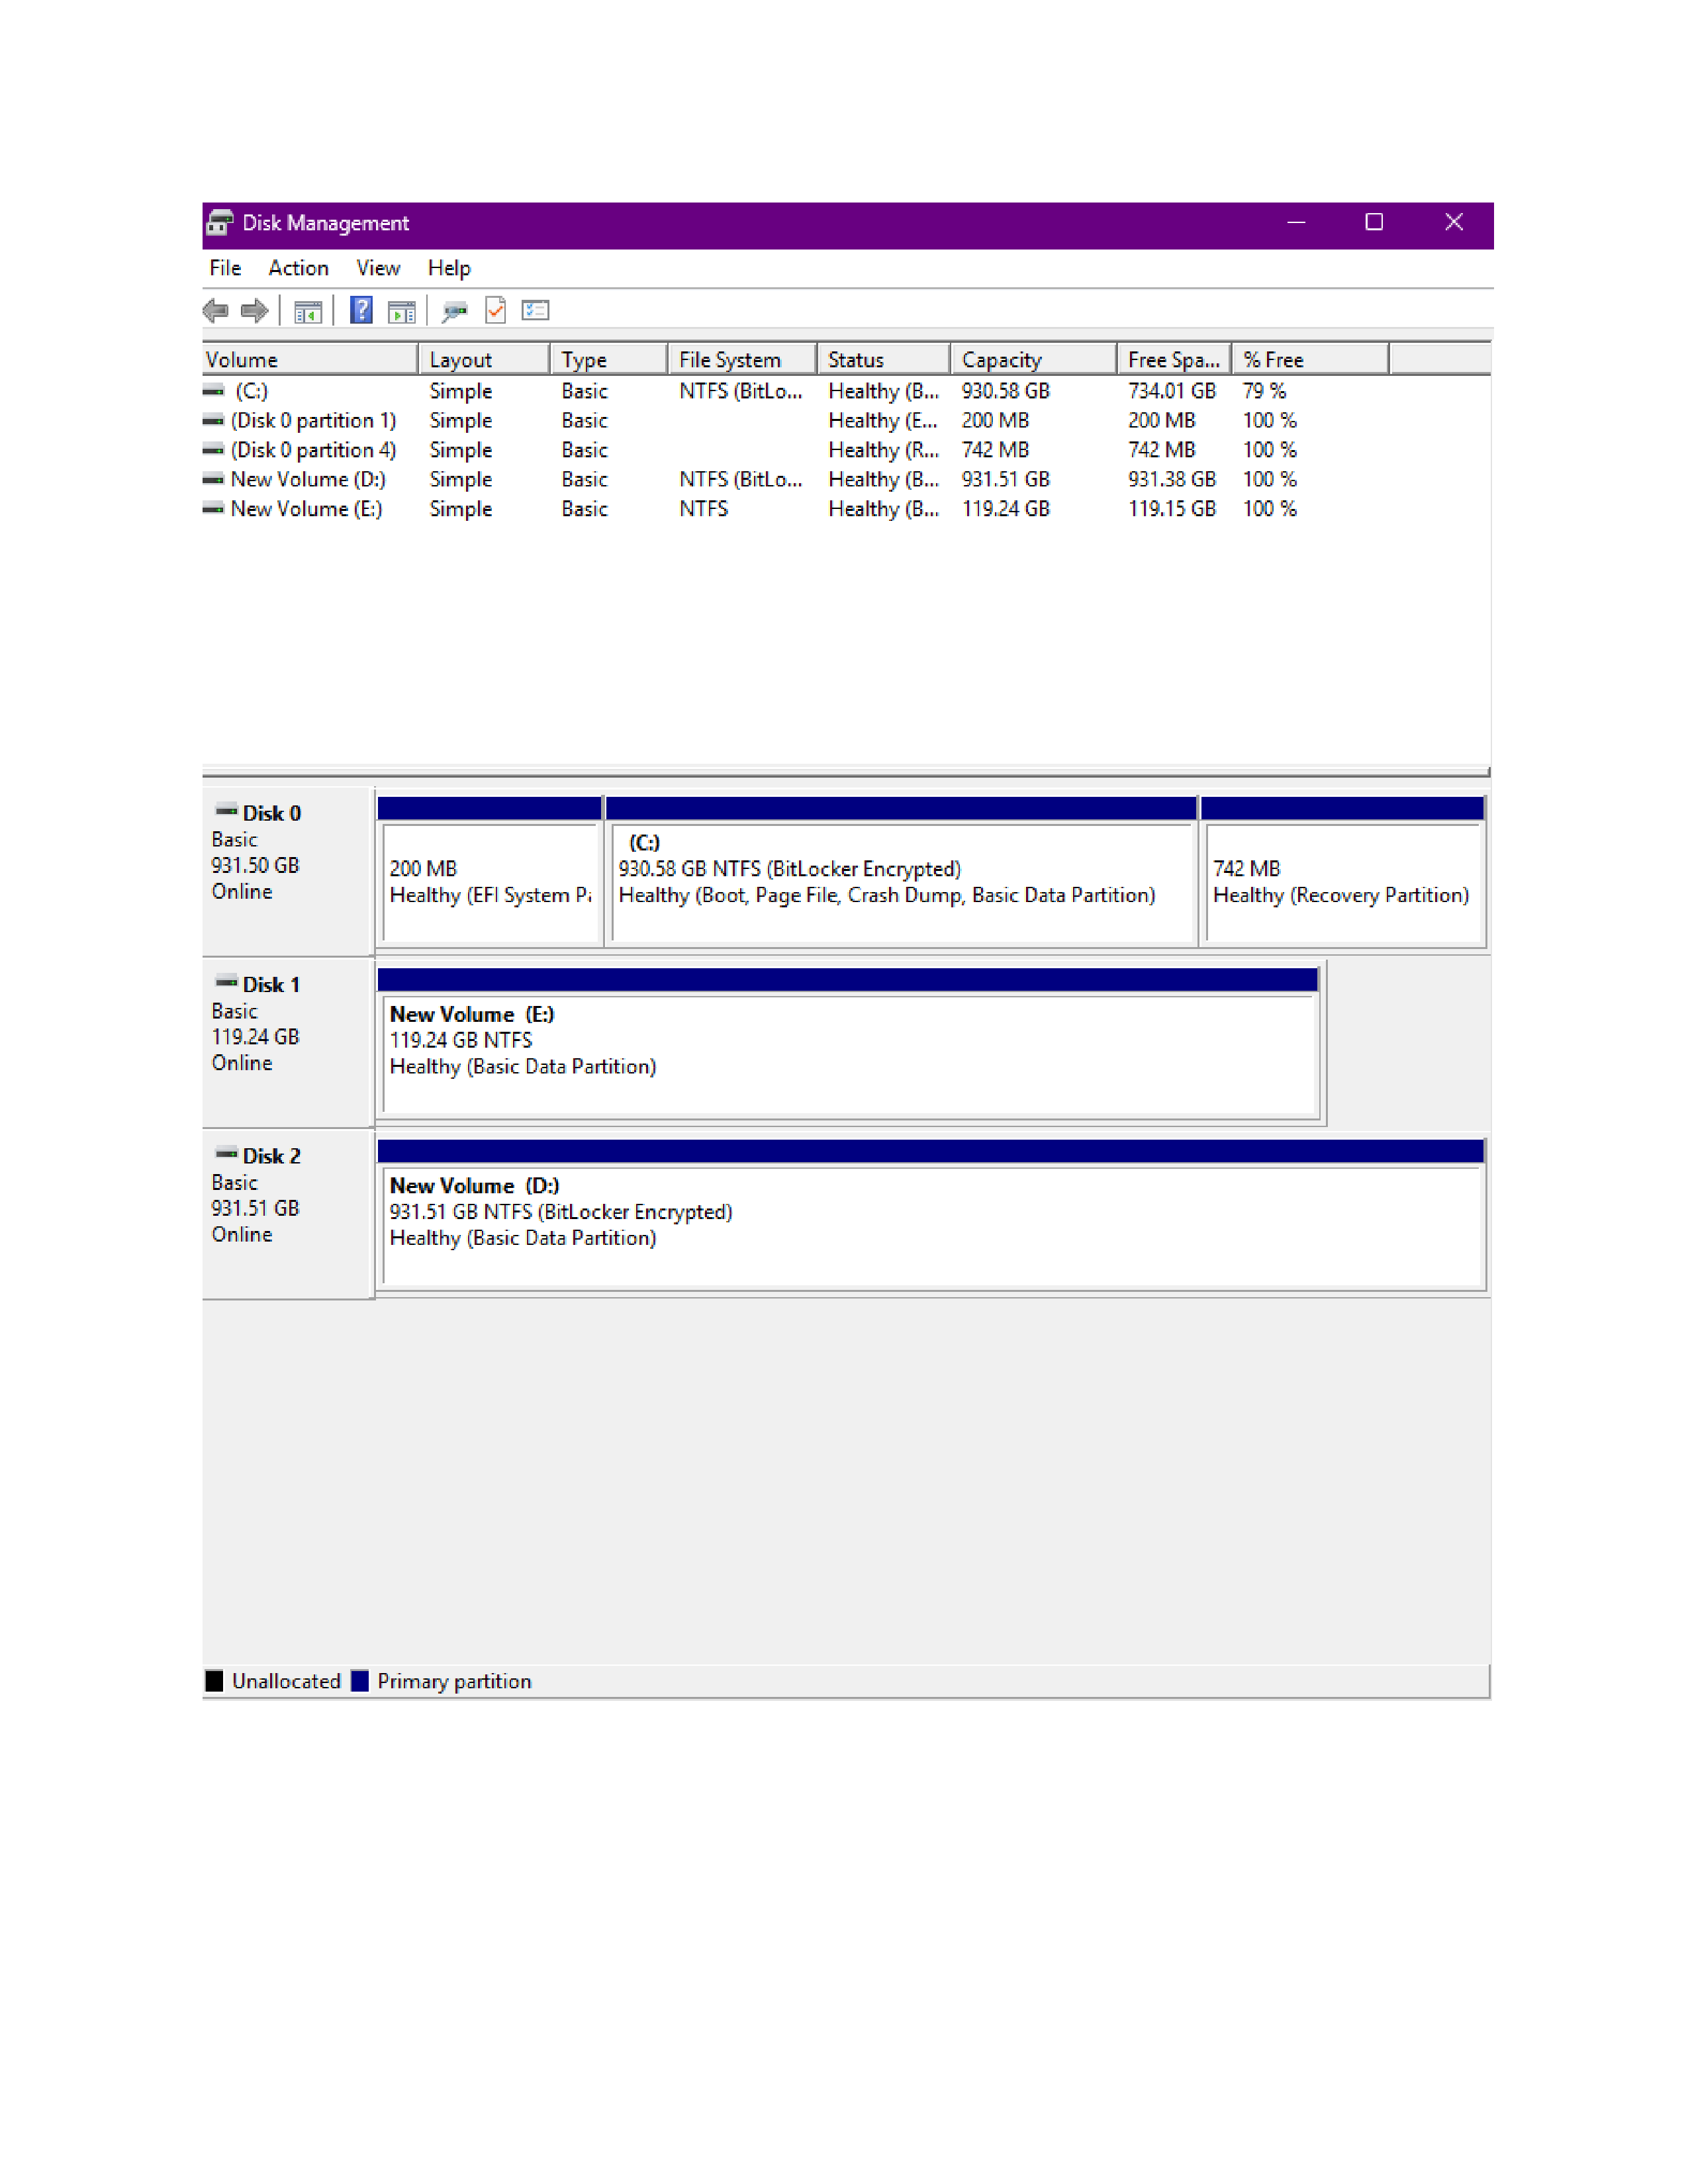The width and height of the screenshot is (1688, 2184).
Task: Click the Forward arrow toolbar icon
Action: pos(255,311)
